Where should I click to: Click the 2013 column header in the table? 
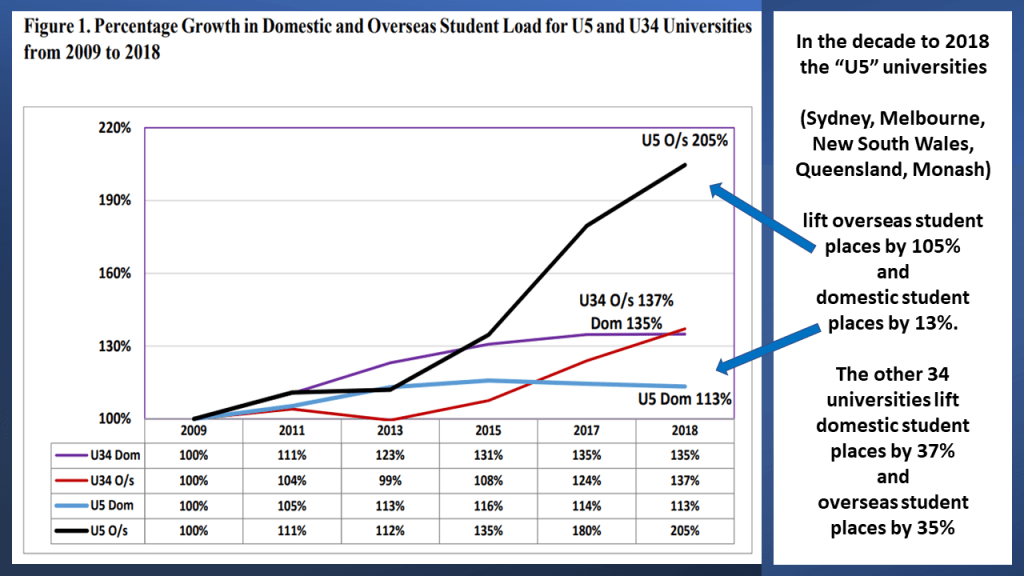click(391, 431)
